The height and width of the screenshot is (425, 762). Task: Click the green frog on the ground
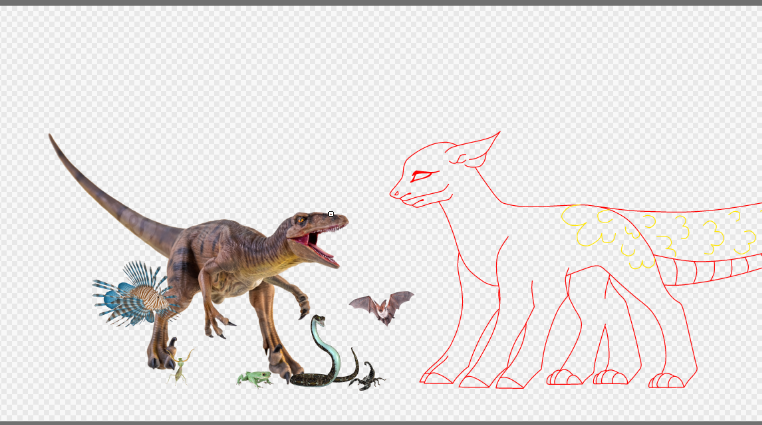click(x=254, y=378)
